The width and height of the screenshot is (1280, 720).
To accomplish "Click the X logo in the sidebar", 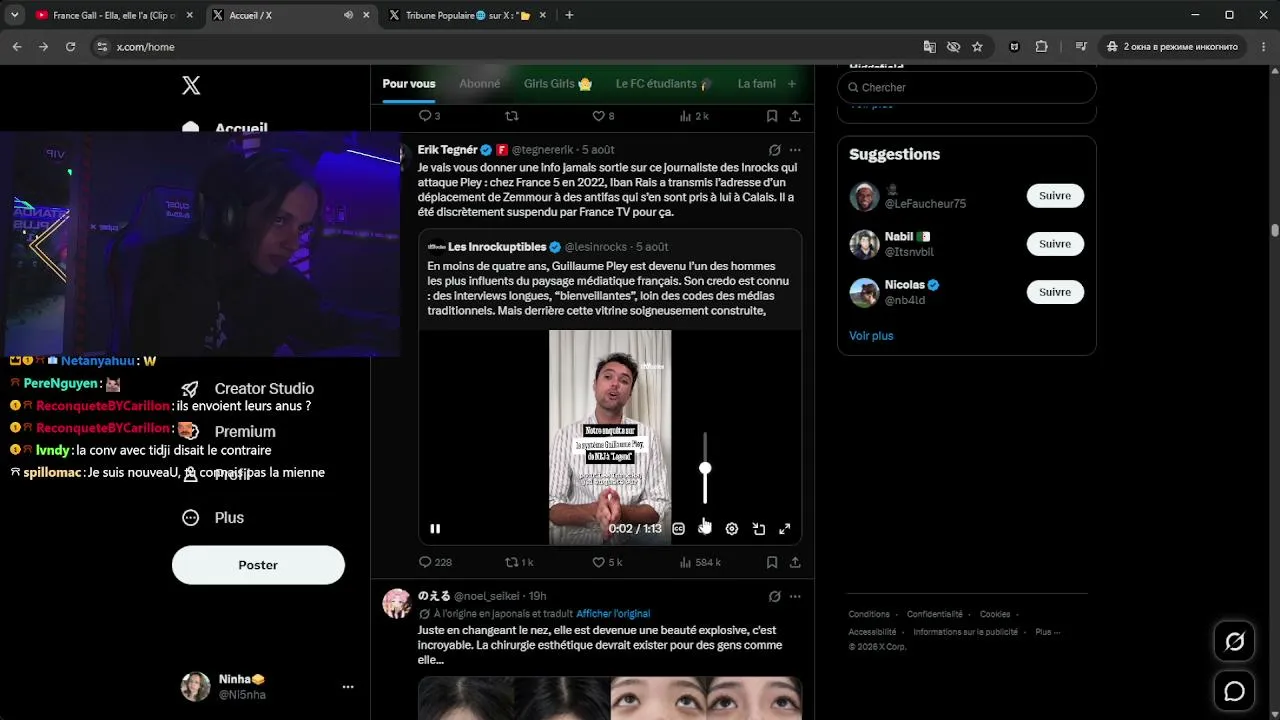I will pyautogui.click(x=191, y=85).
